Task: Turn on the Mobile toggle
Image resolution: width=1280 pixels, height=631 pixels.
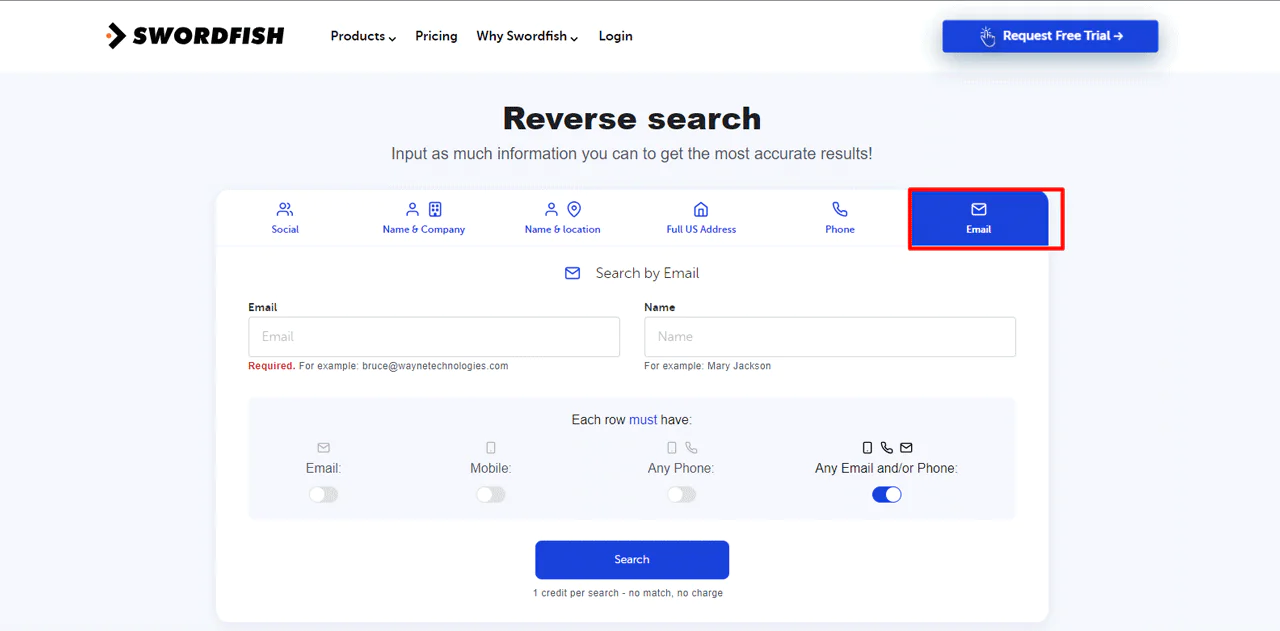Action: 490,495
